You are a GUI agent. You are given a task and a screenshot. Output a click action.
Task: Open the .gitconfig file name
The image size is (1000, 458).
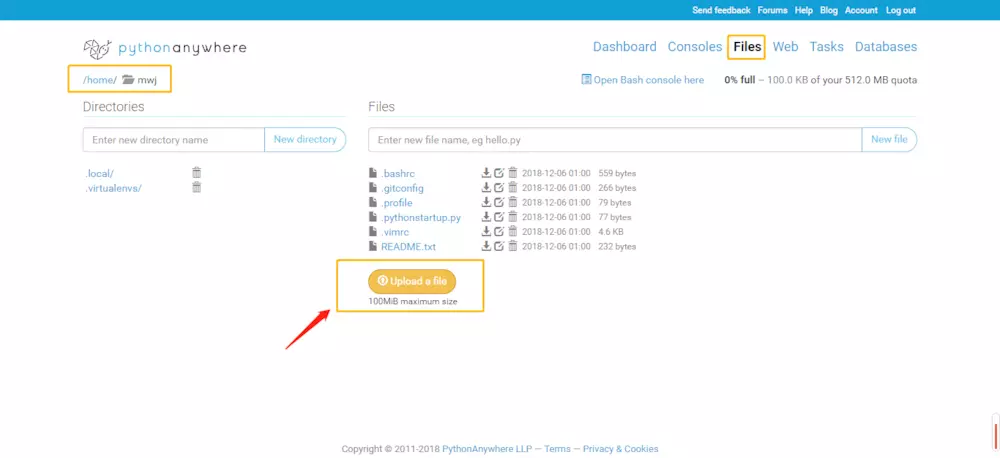pos(402,188)
